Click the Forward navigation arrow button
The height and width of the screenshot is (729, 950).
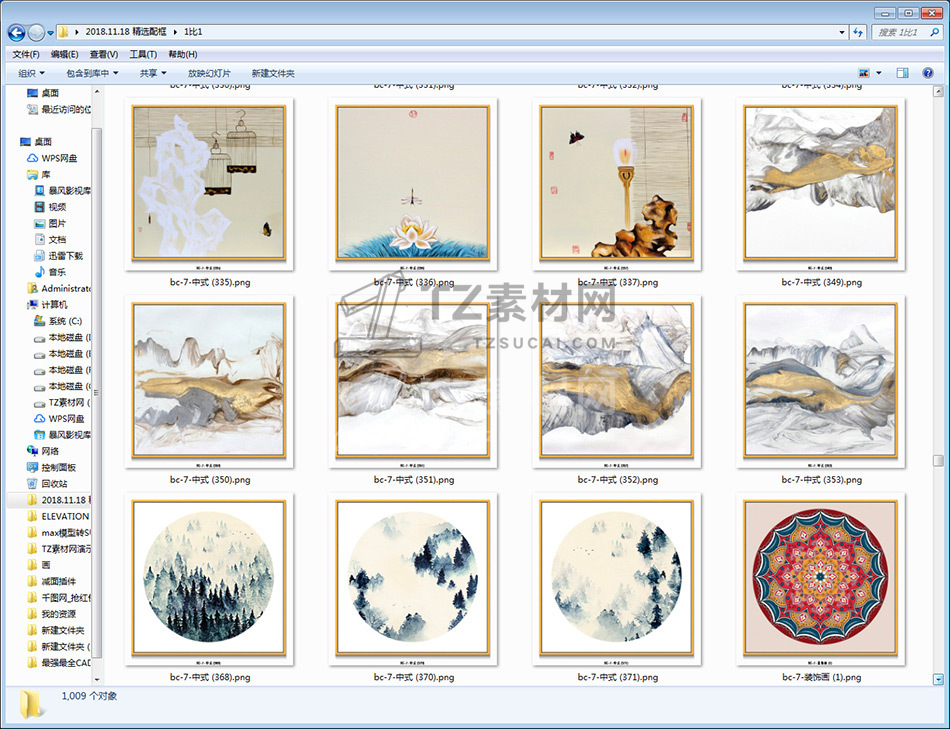coord(37,33)
